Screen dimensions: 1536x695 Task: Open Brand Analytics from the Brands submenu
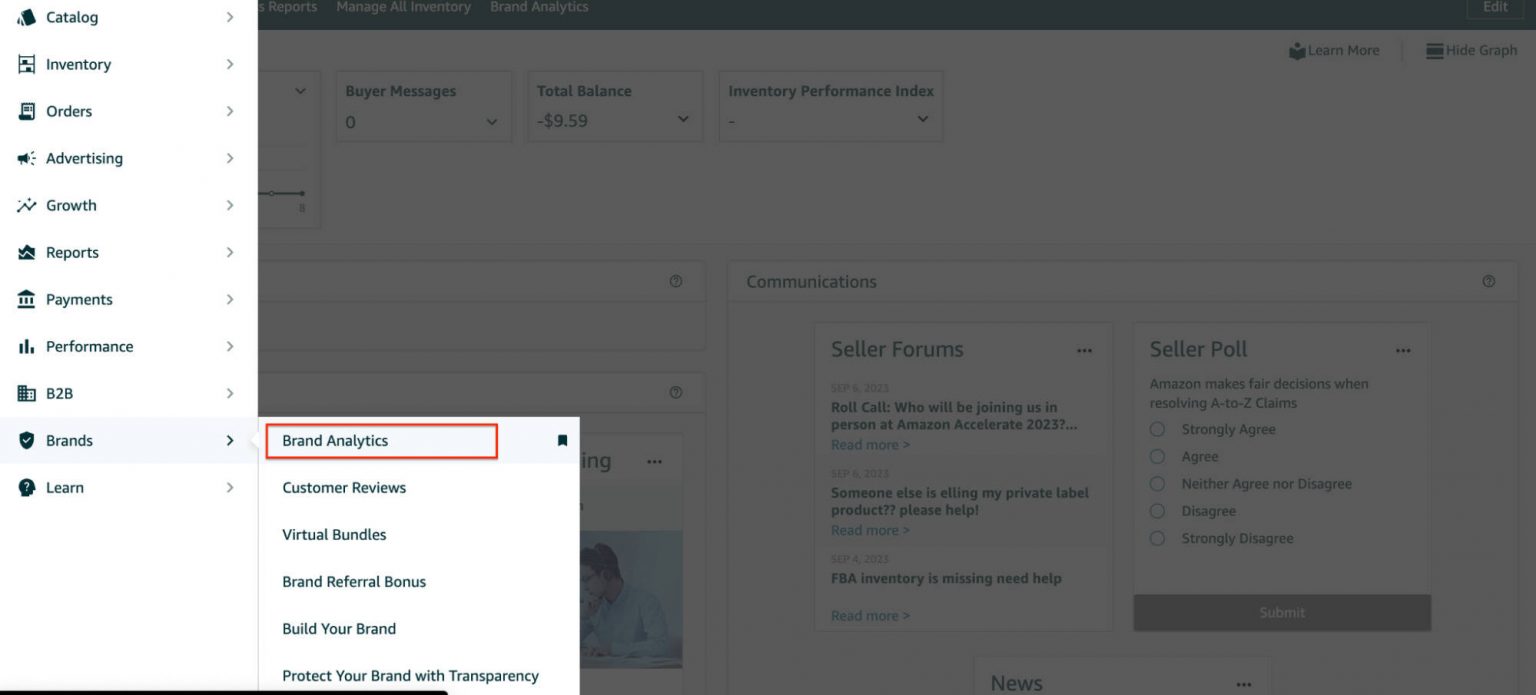tap(333, 440)
